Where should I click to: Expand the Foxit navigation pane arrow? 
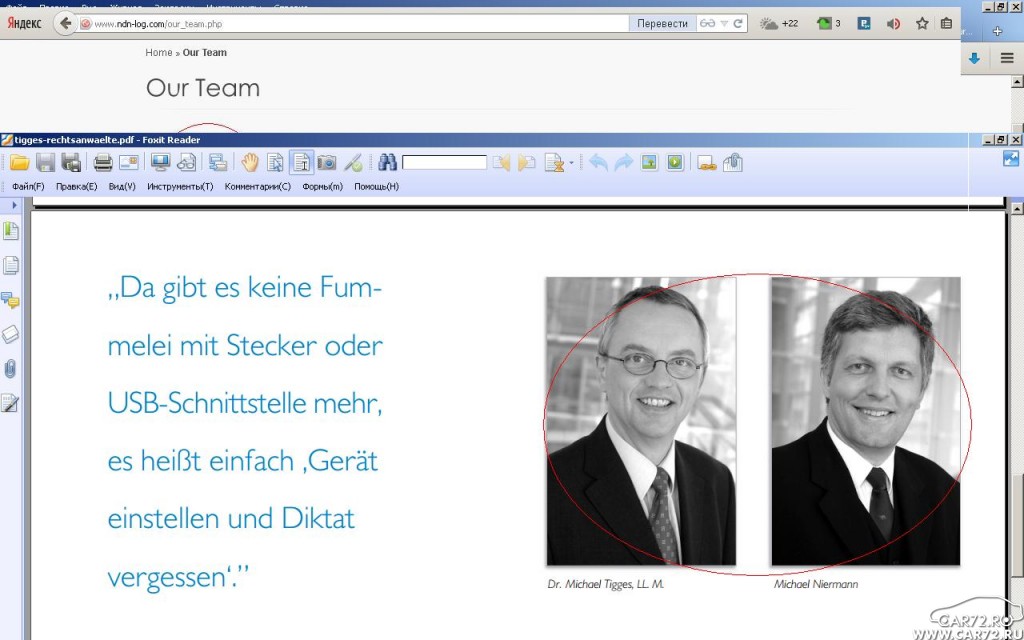(x=14, y=206)
